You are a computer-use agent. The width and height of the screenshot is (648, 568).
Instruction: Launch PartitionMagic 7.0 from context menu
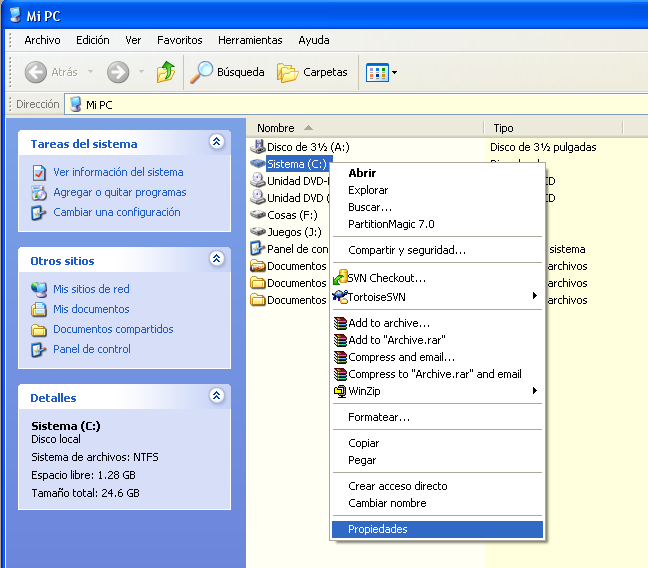tap(437, 224)
